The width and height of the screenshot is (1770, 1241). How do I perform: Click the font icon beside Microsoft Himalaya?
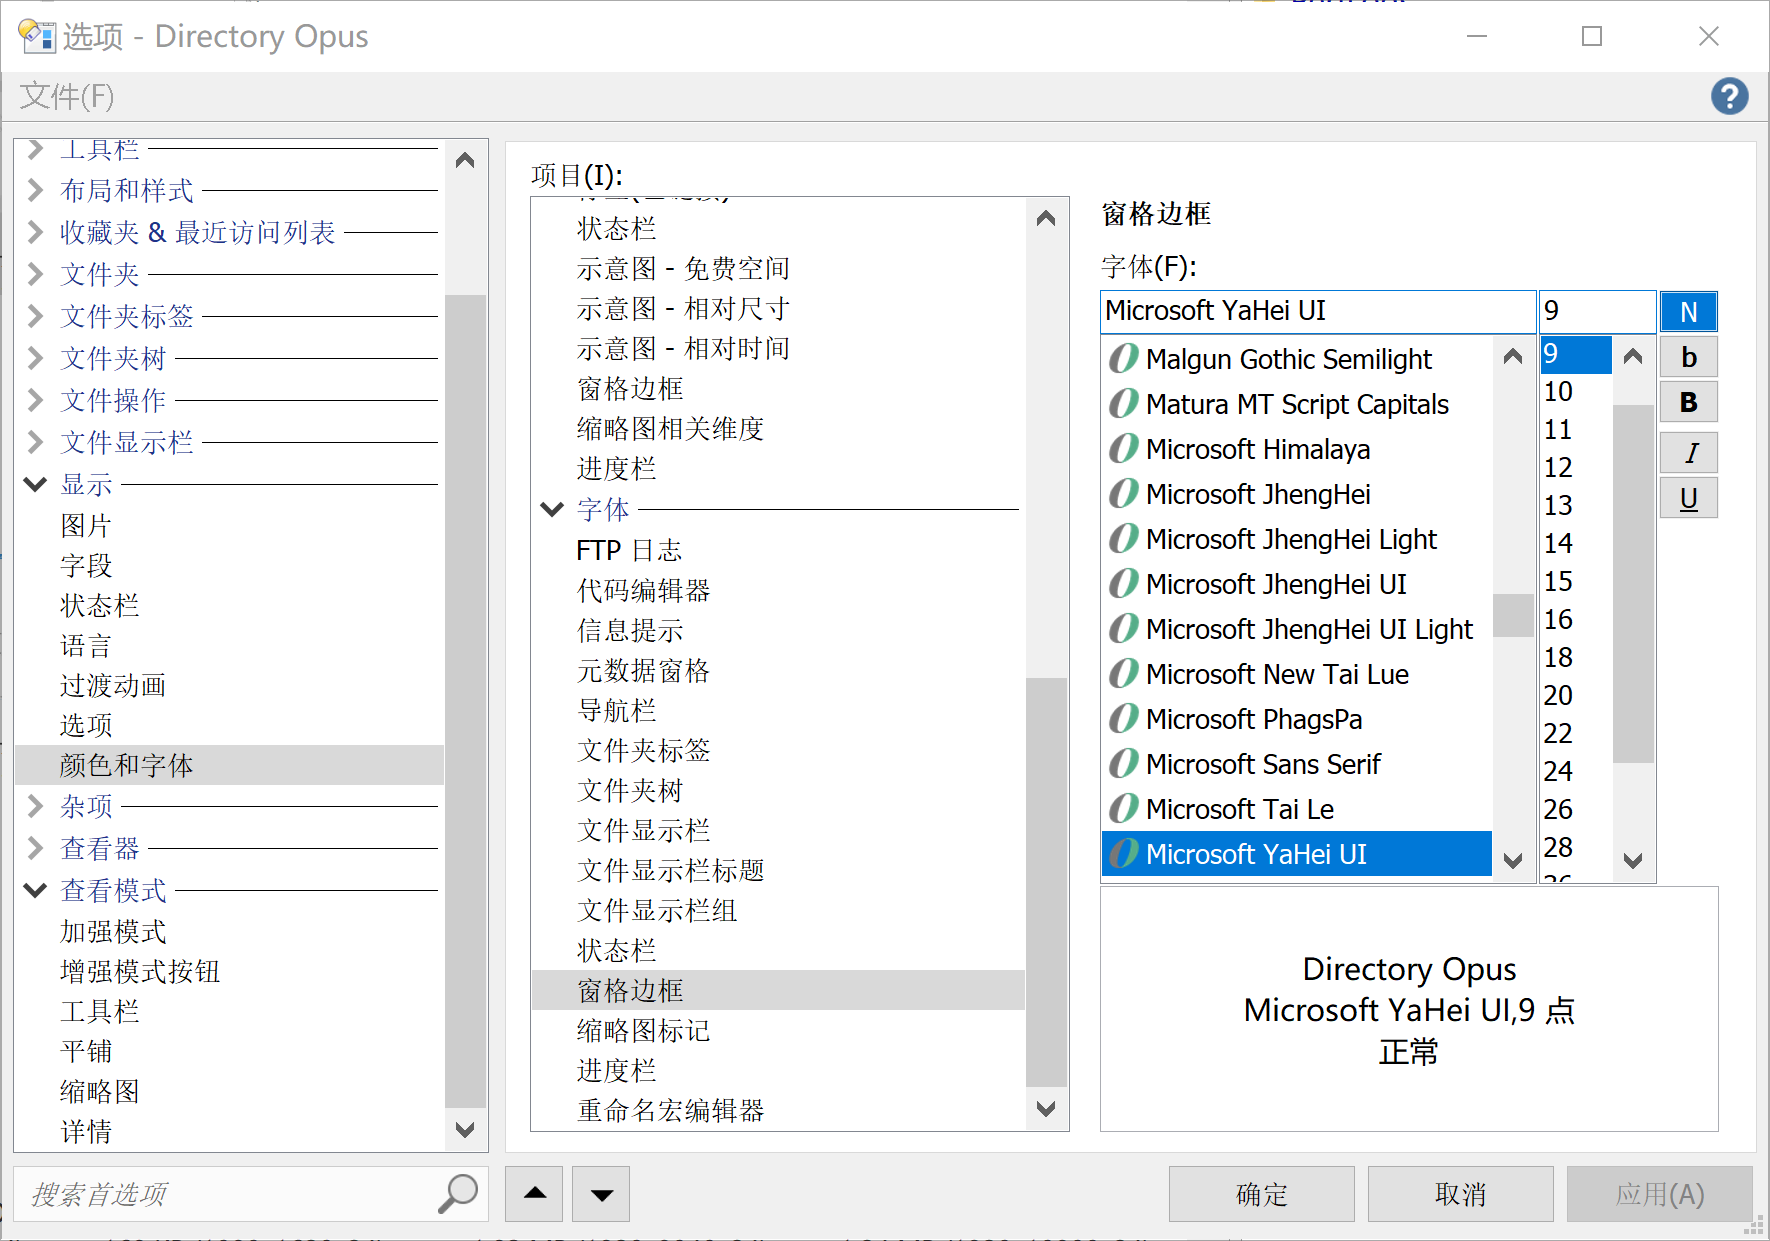pyautogui.click(x=1124, y=448)
